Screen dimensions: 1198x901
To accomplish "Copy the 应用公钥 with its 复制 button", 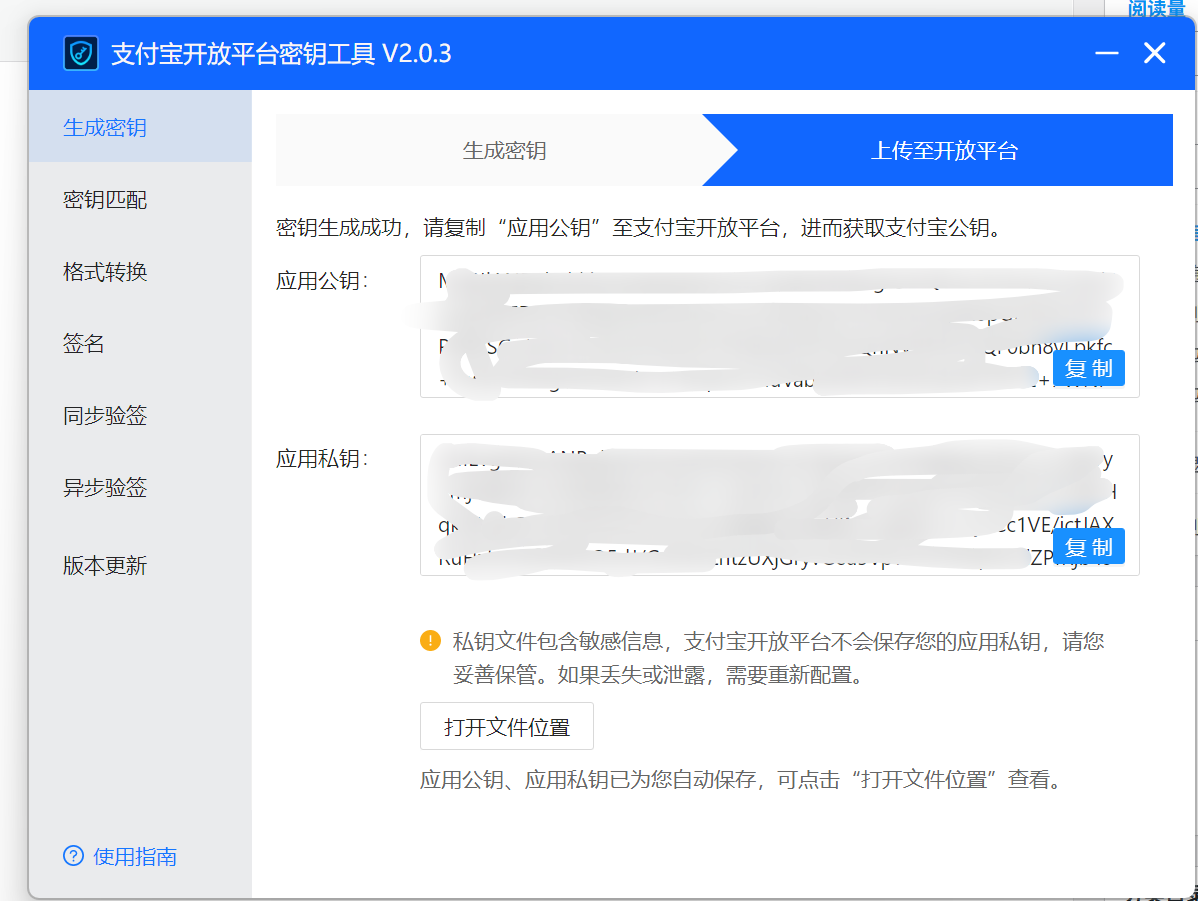I will click(x=1088, y=367).
